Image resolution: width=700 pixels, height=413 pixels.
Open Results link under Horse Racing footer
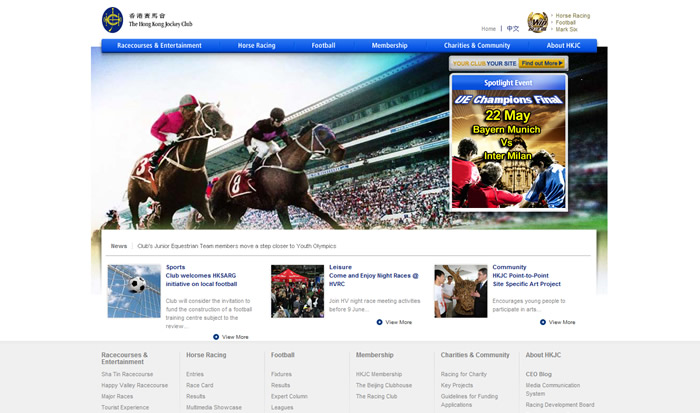[196, 396]
